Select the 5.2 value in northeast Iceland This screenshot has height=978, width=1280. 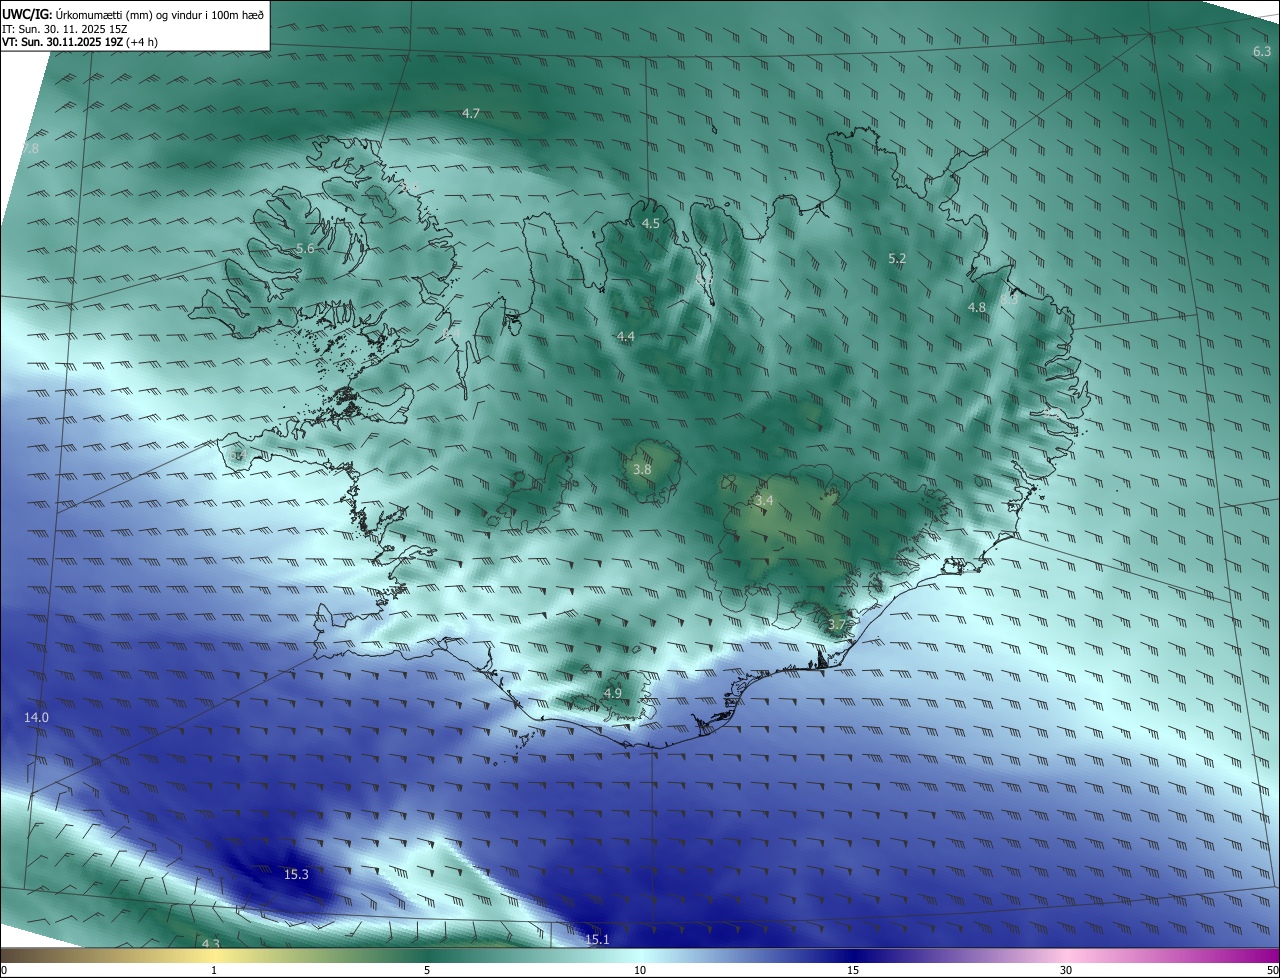897,258
